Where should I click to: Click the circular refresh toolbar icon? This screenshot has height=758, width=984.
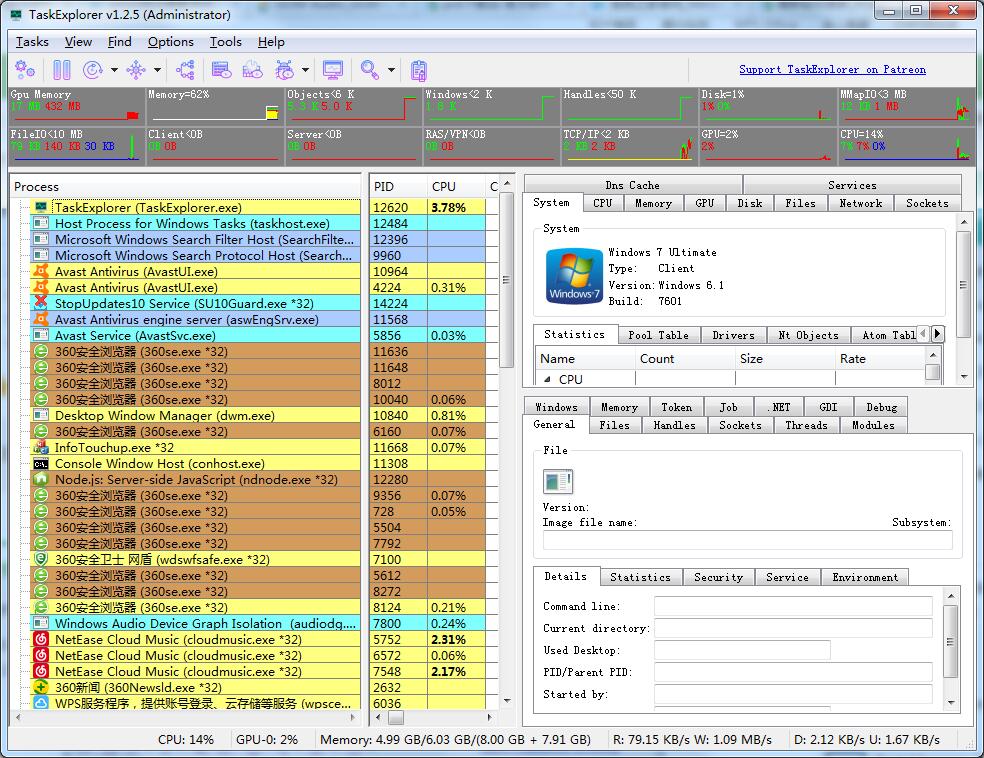pyautogui.click(x=93, y=70)
